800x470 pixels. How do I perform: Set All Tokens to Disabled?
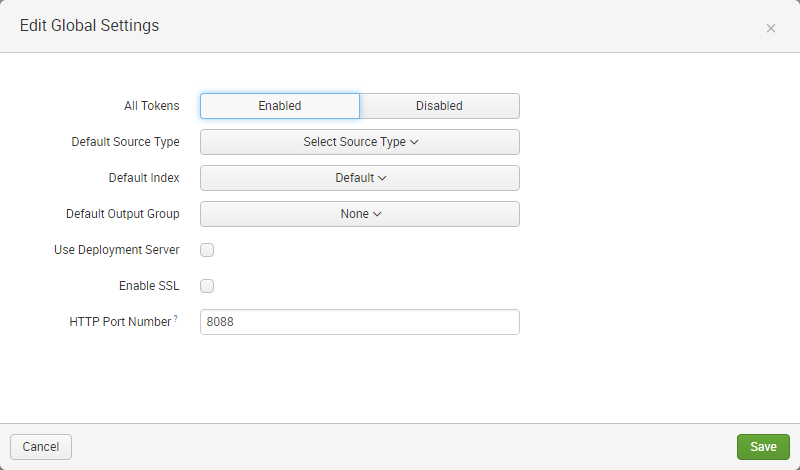pos(439,106)
